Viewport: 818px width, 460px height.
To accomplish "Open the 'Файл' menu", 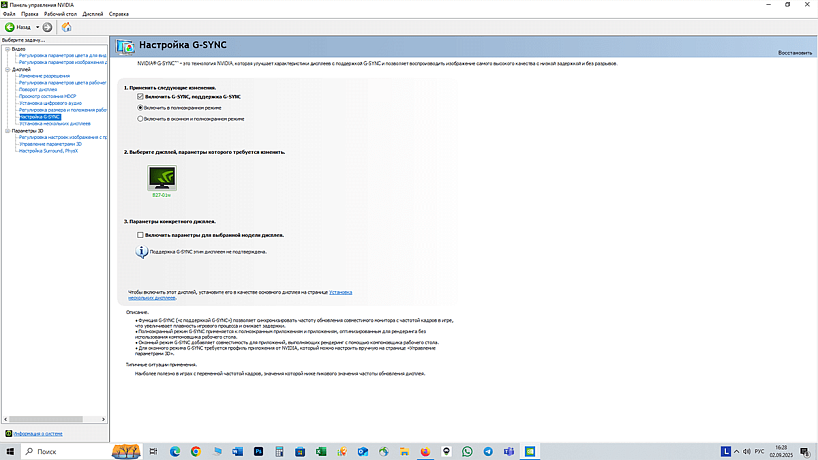I will 9,15.
